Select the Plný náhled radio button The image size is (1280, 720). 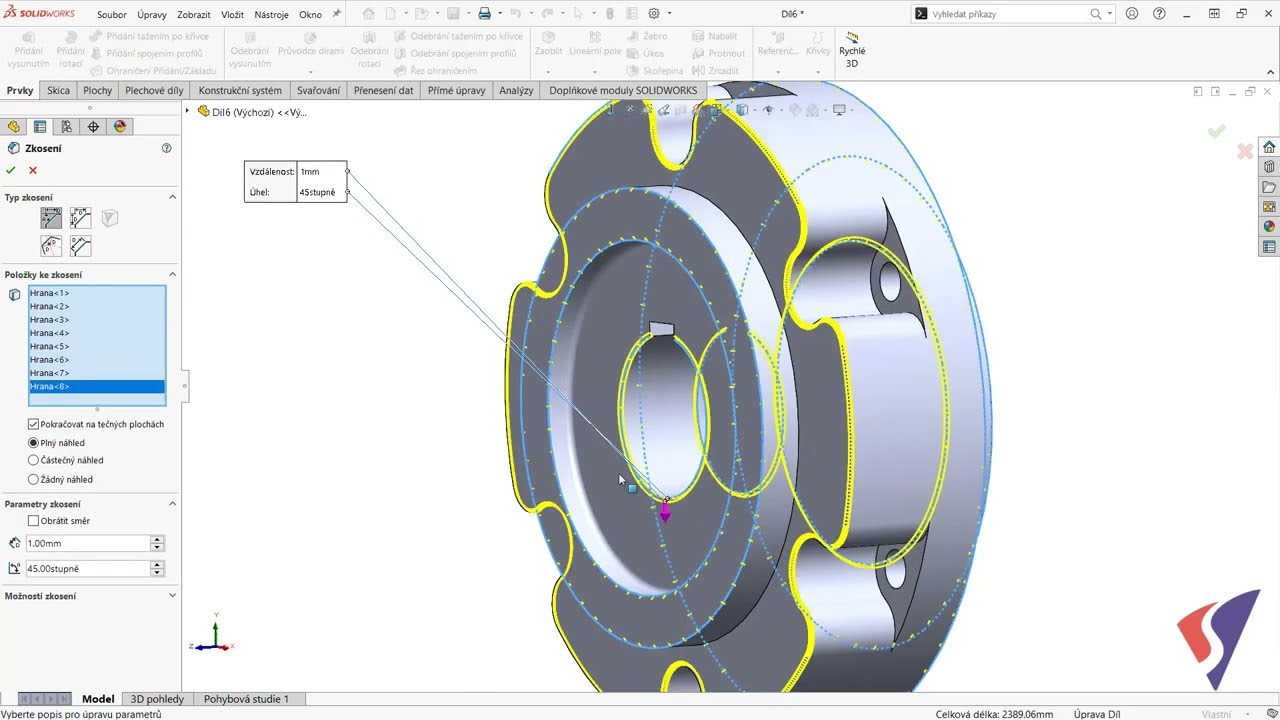point(33,443)
